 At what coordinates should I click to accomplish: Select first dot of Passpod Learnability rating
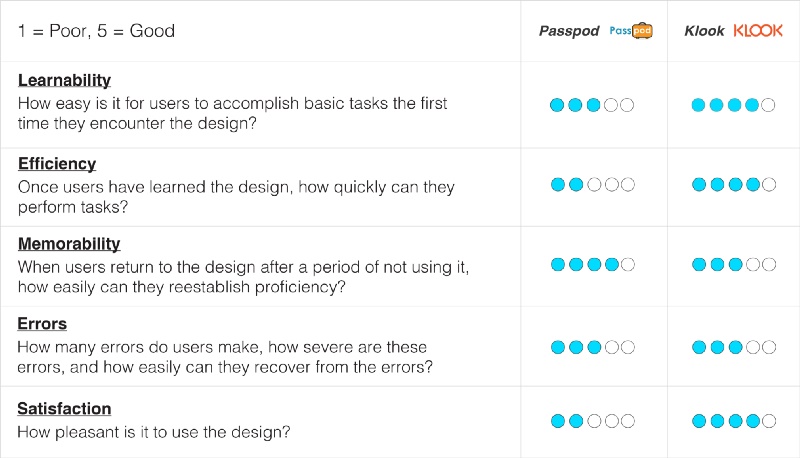[557, 105]
